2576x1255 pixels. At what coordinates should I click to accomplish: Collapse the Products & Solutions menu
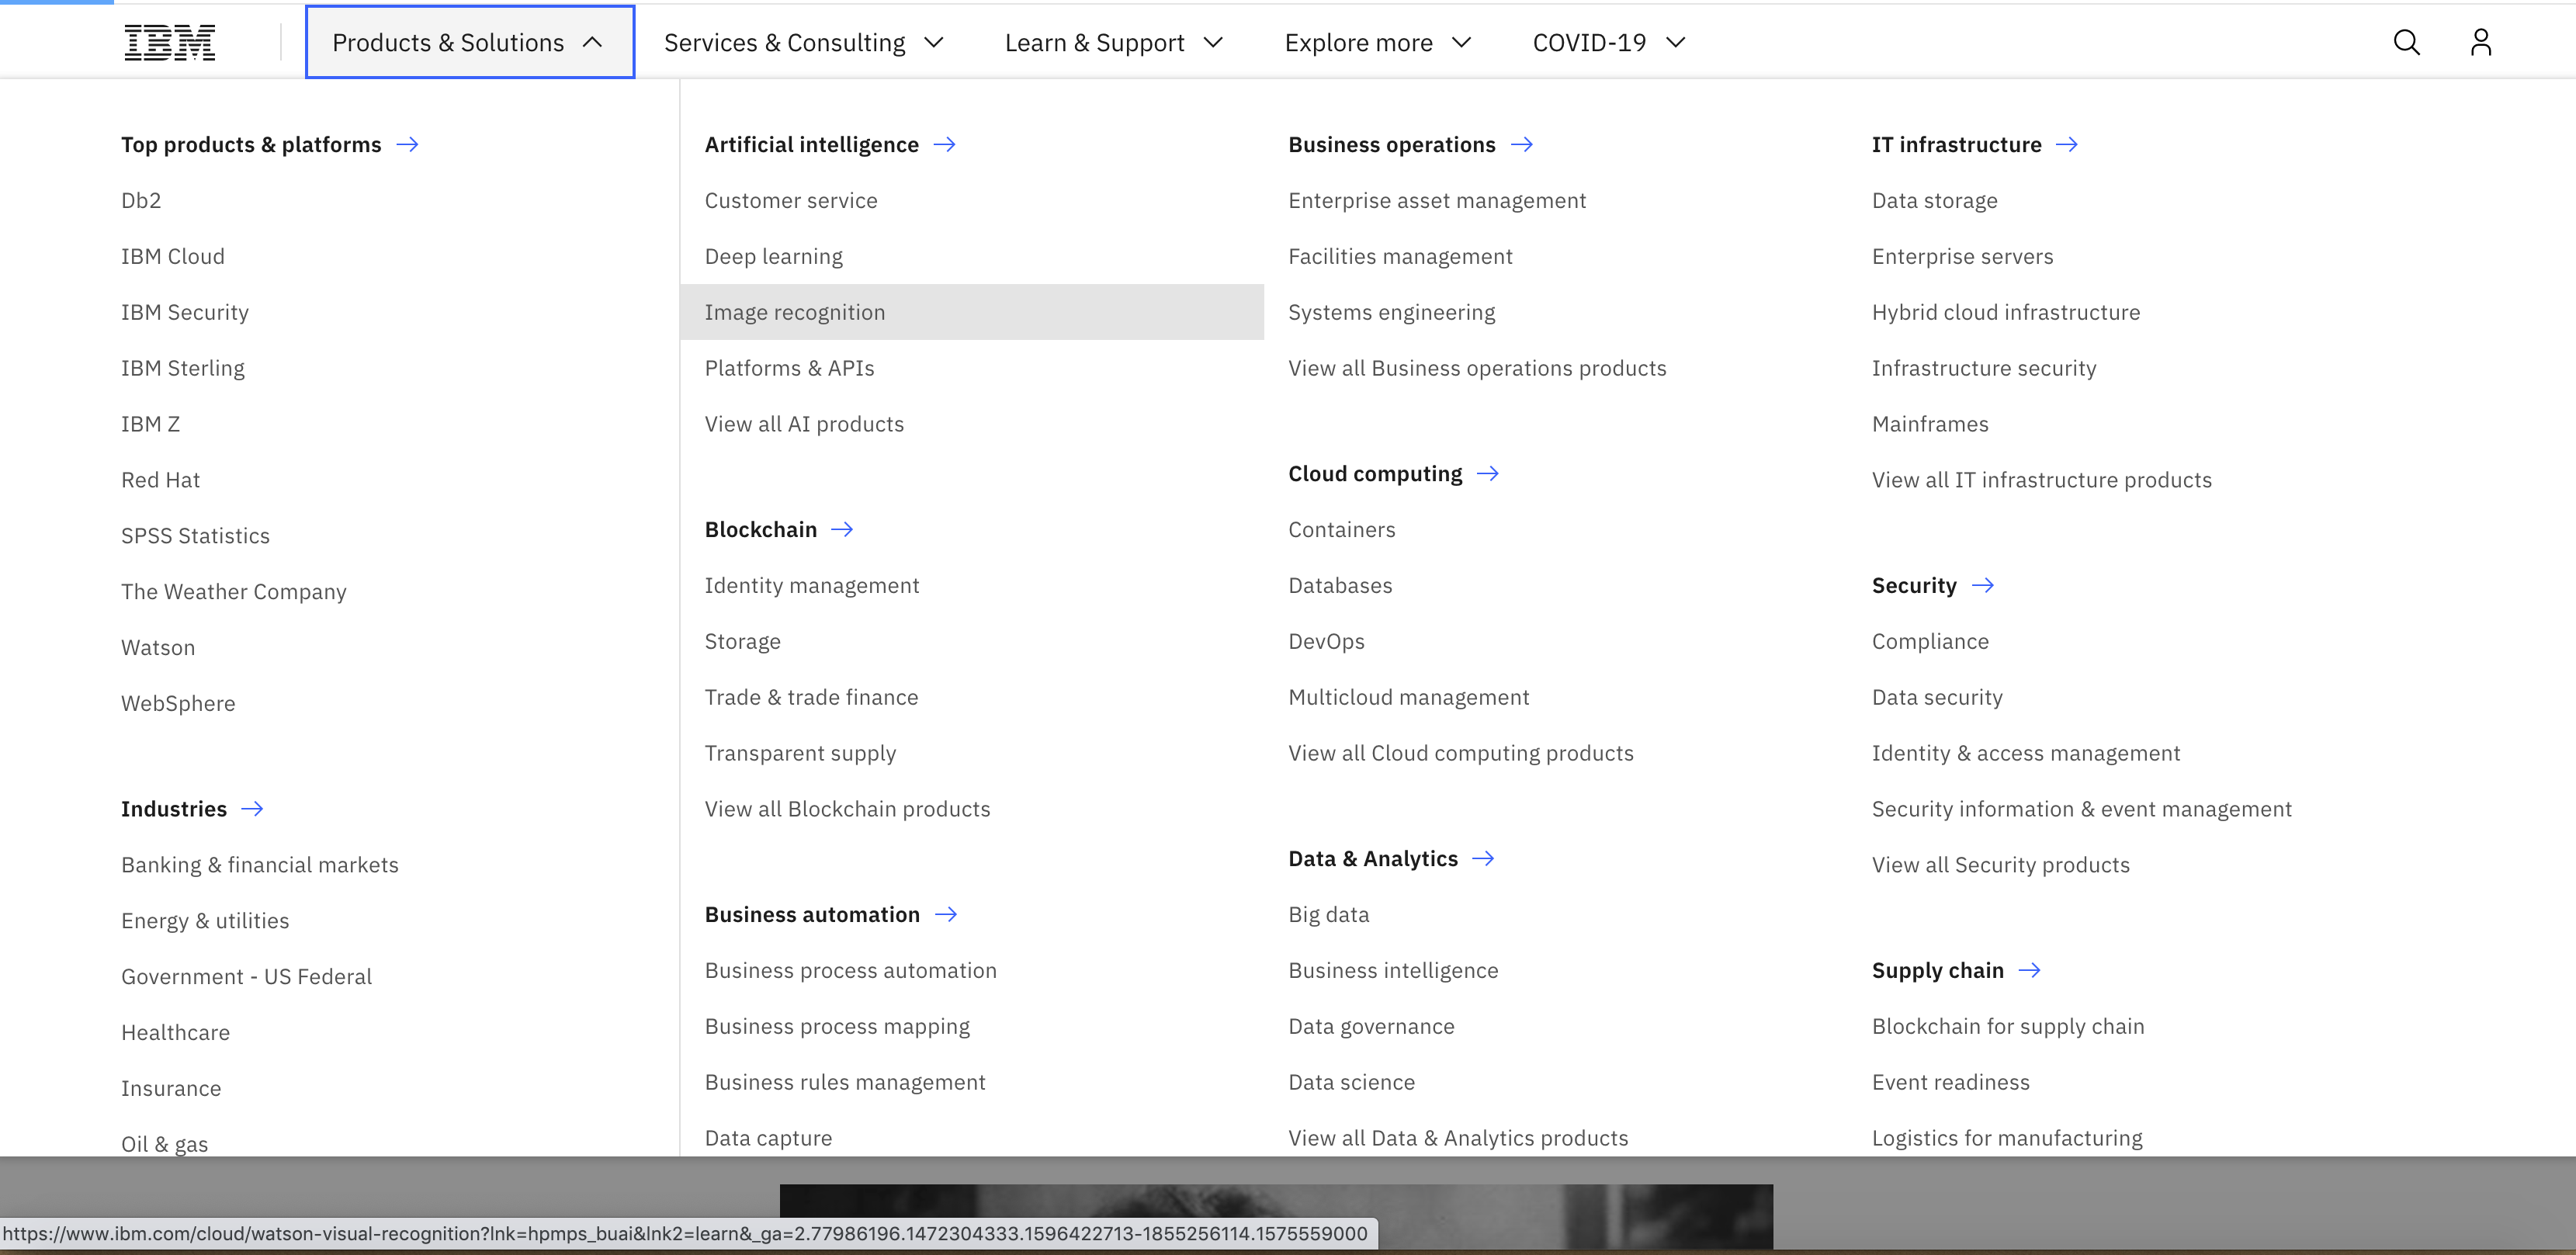[x=468, y=42]
